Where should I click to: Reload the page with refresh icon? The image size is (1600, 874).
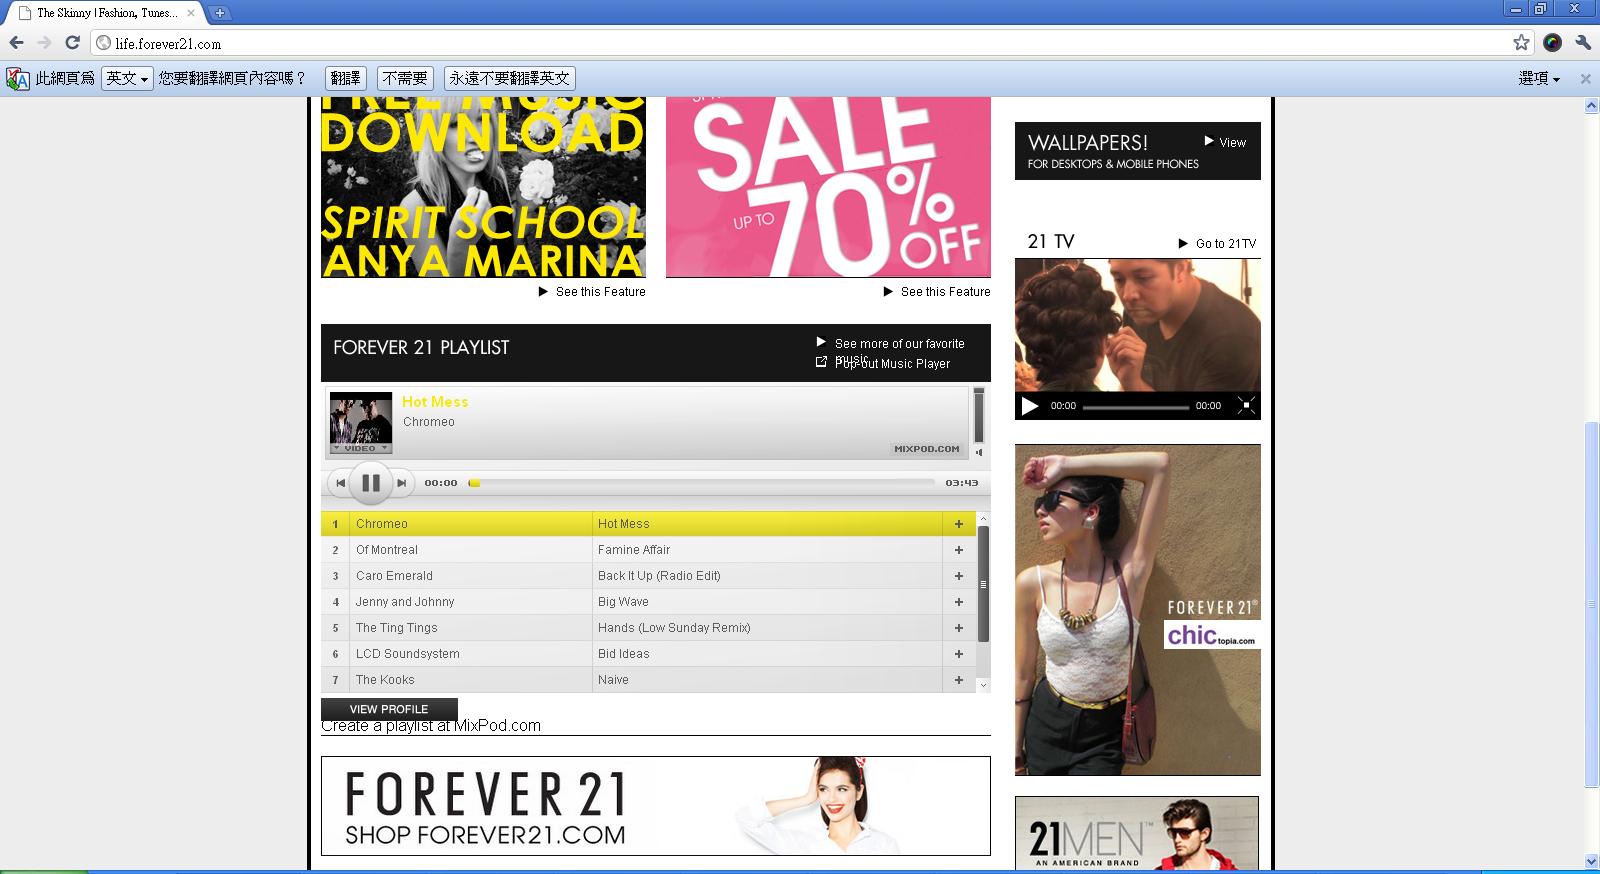(x=72, y=43)
